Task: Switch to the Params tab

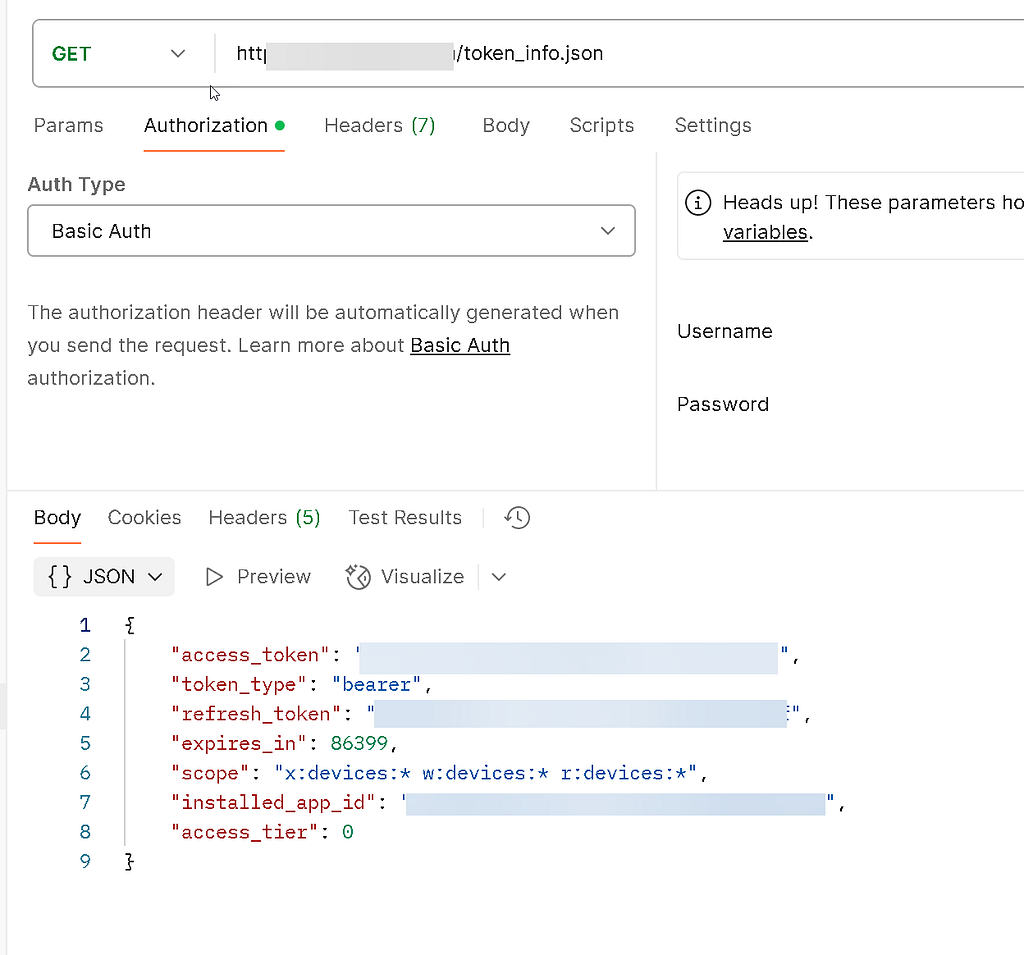Action: (69, 125)
